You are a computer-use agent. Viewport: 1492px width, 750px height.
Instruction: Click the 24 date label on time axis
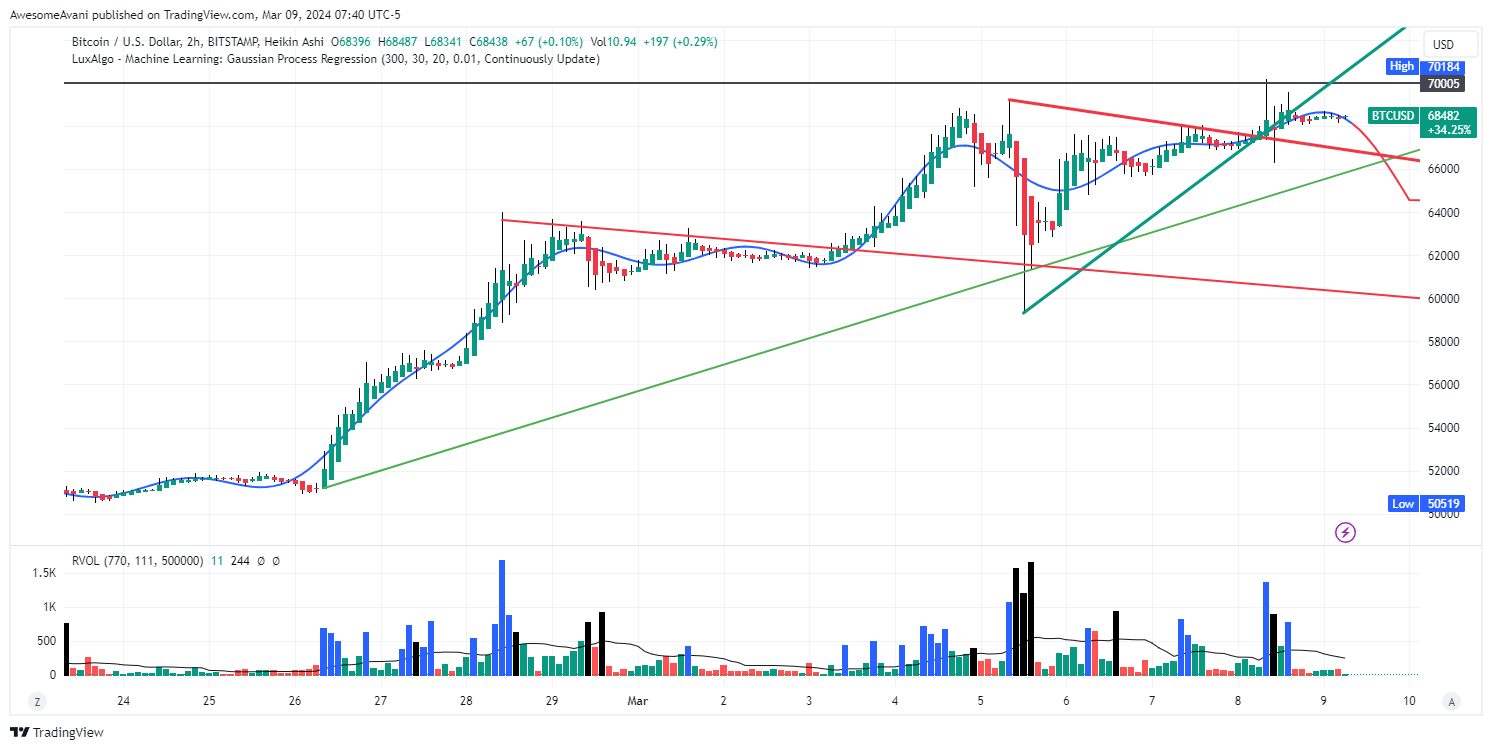click(123, 701)
